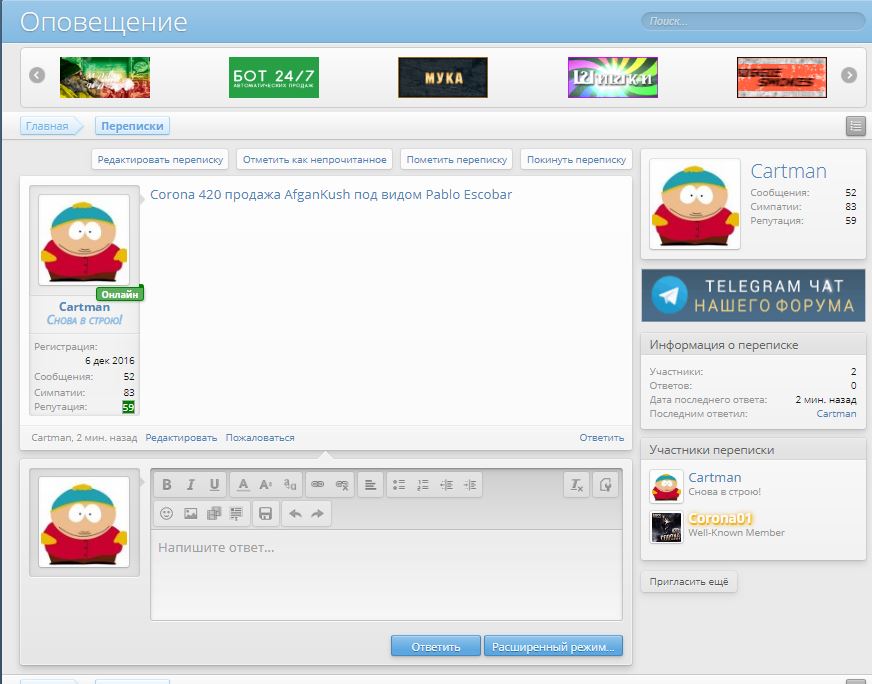Toggle bold formatting in reply editor
This screenshot has width=872, height=684.
(x=166, y=485)
